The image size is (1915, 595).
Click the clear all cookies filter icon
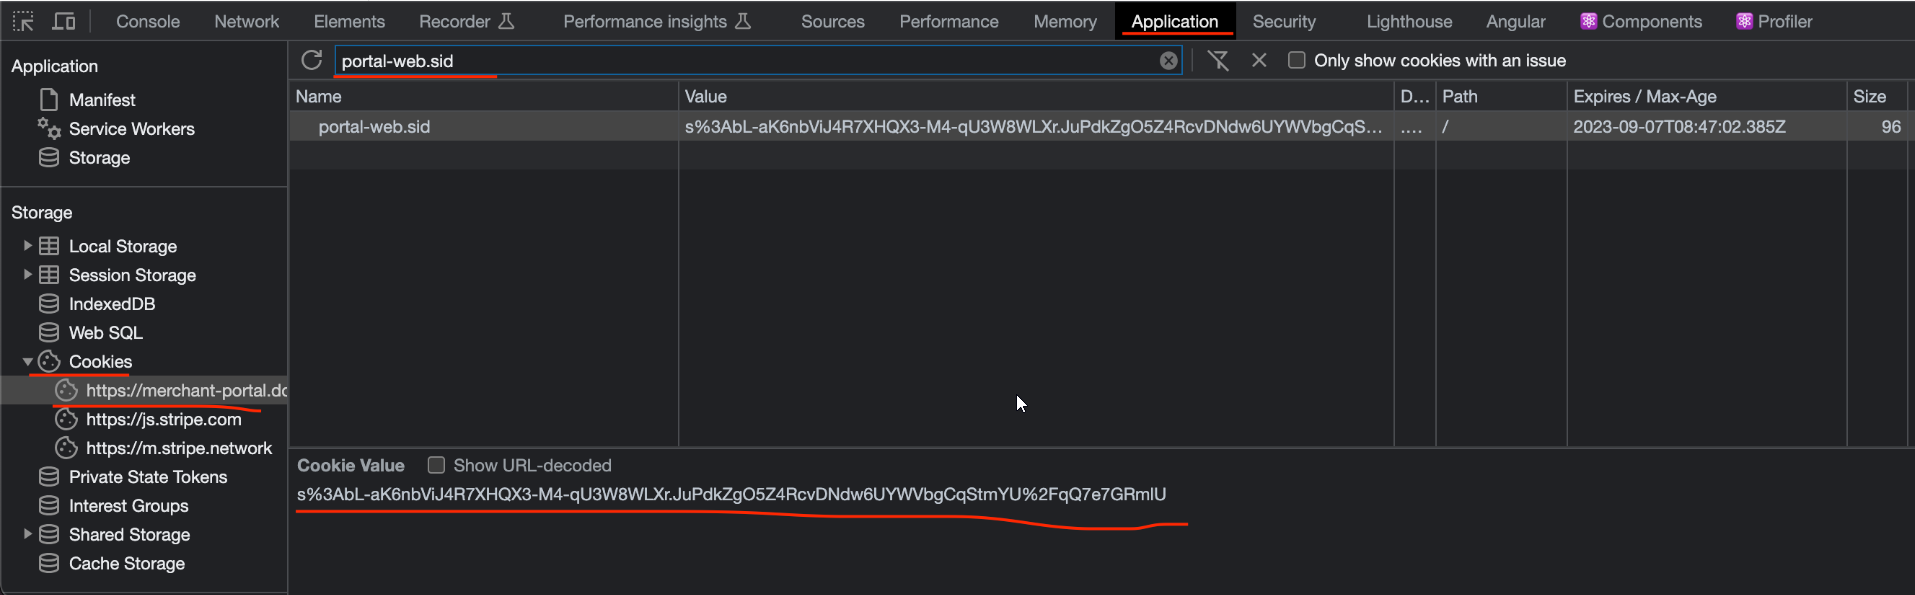coord(1218,60)
